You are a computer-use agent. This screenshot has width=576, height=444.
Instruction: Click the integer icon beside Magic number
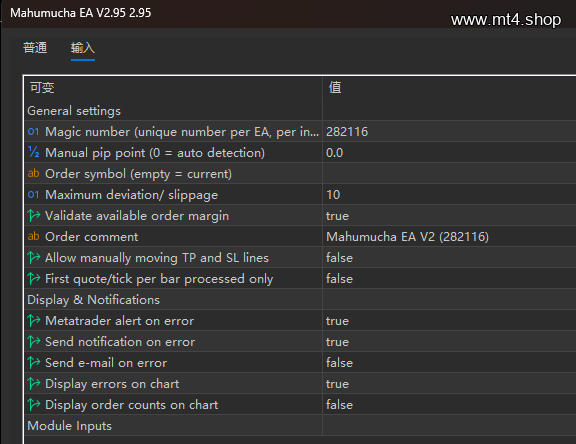coord(33,131)
